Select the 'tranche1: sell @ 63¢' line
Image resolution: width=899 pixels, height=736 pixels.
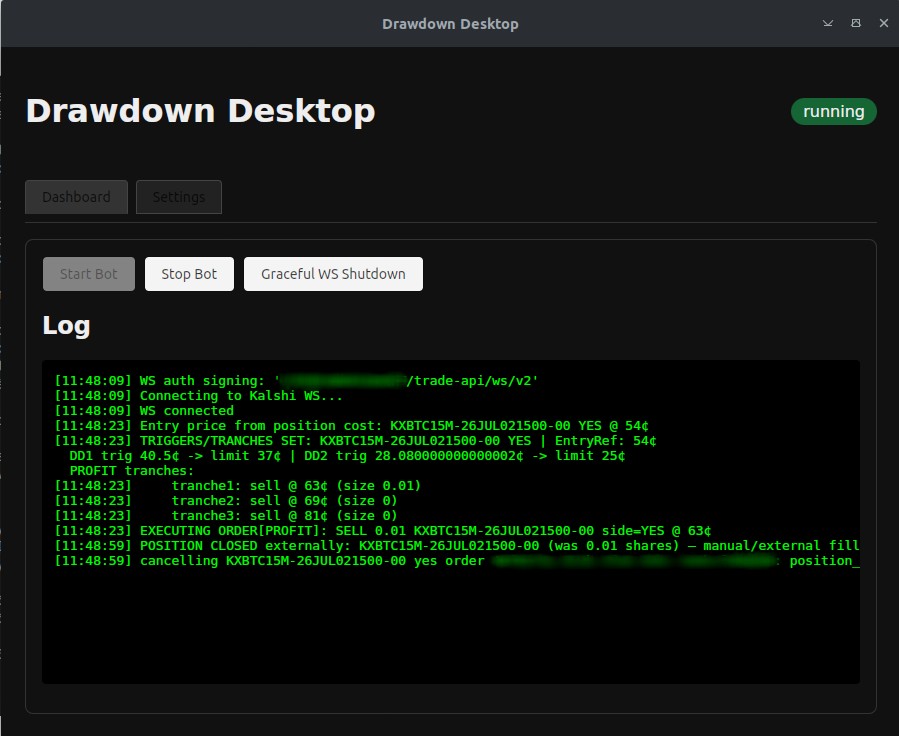238,486
